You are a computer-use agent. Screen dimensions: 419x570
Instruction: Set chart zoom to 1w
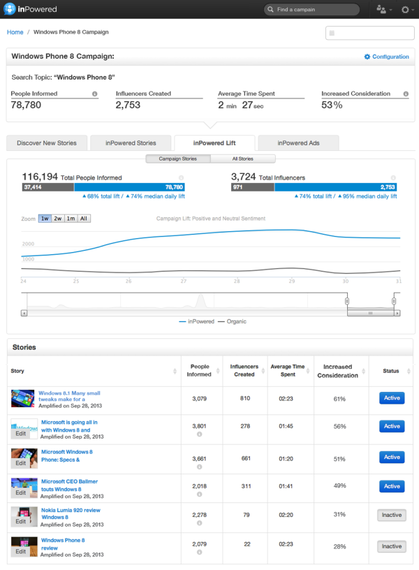(x=45, y=218)
